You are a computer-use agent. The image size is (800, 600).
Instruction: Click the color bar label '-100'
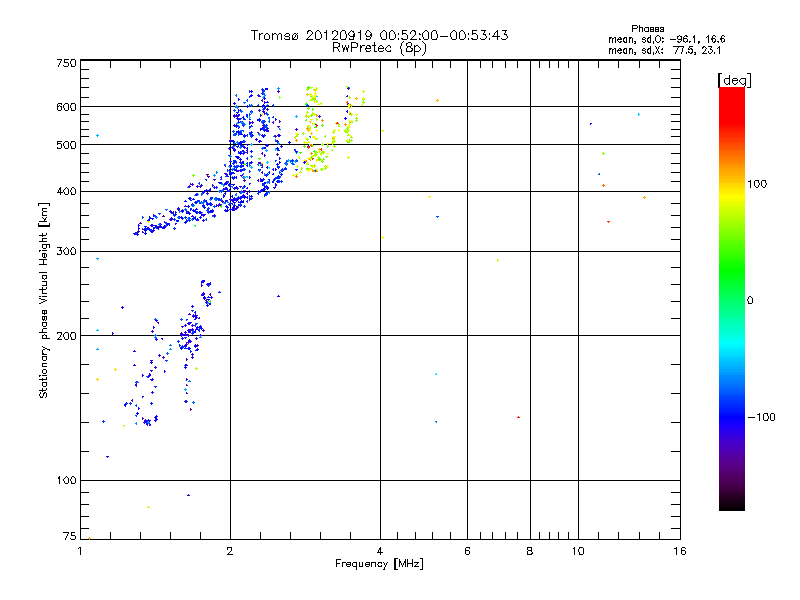[x=761, y=417]
